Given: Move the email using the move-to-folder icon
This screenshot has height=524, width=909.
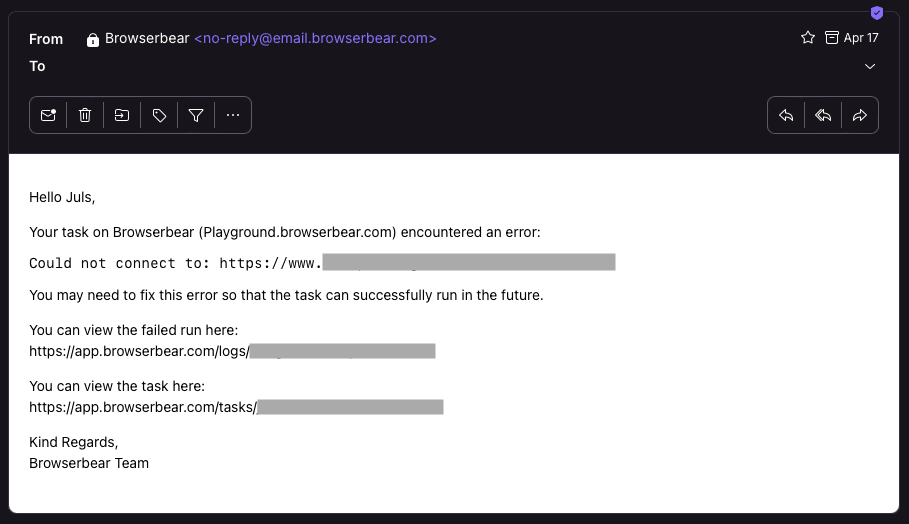Looking at the screenshot, I should 122,115.
